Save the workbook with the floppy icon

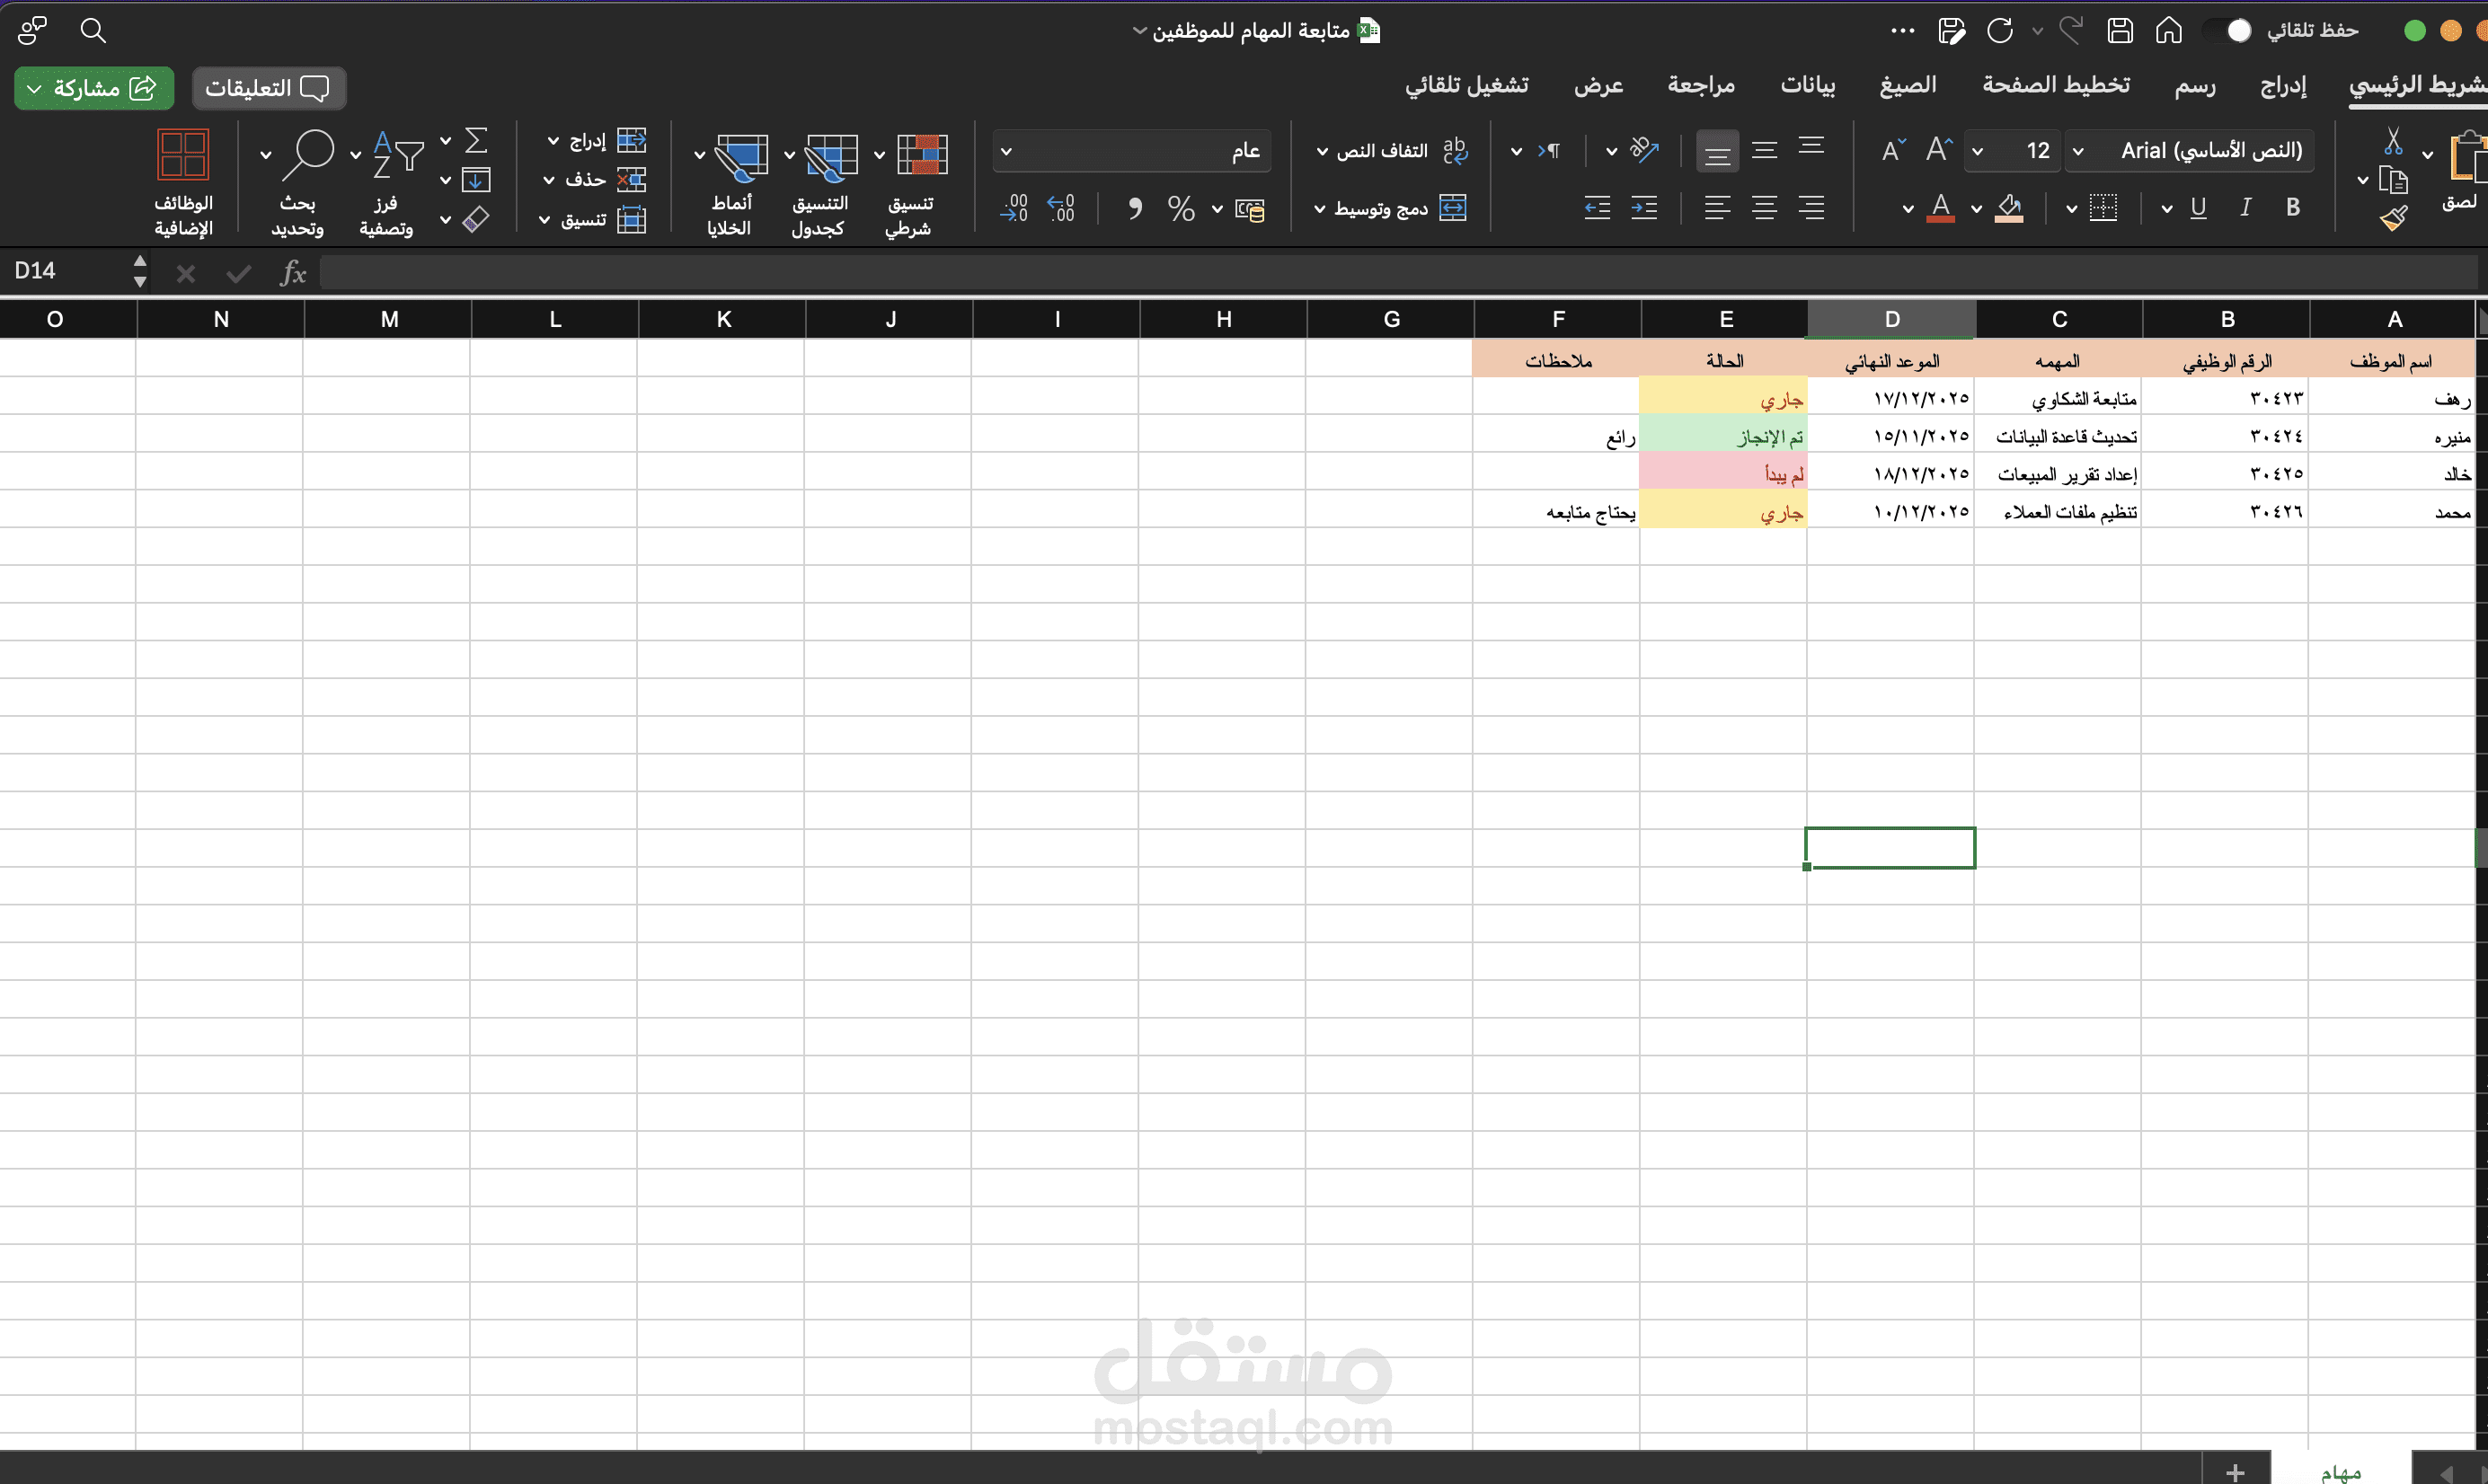2120,31
